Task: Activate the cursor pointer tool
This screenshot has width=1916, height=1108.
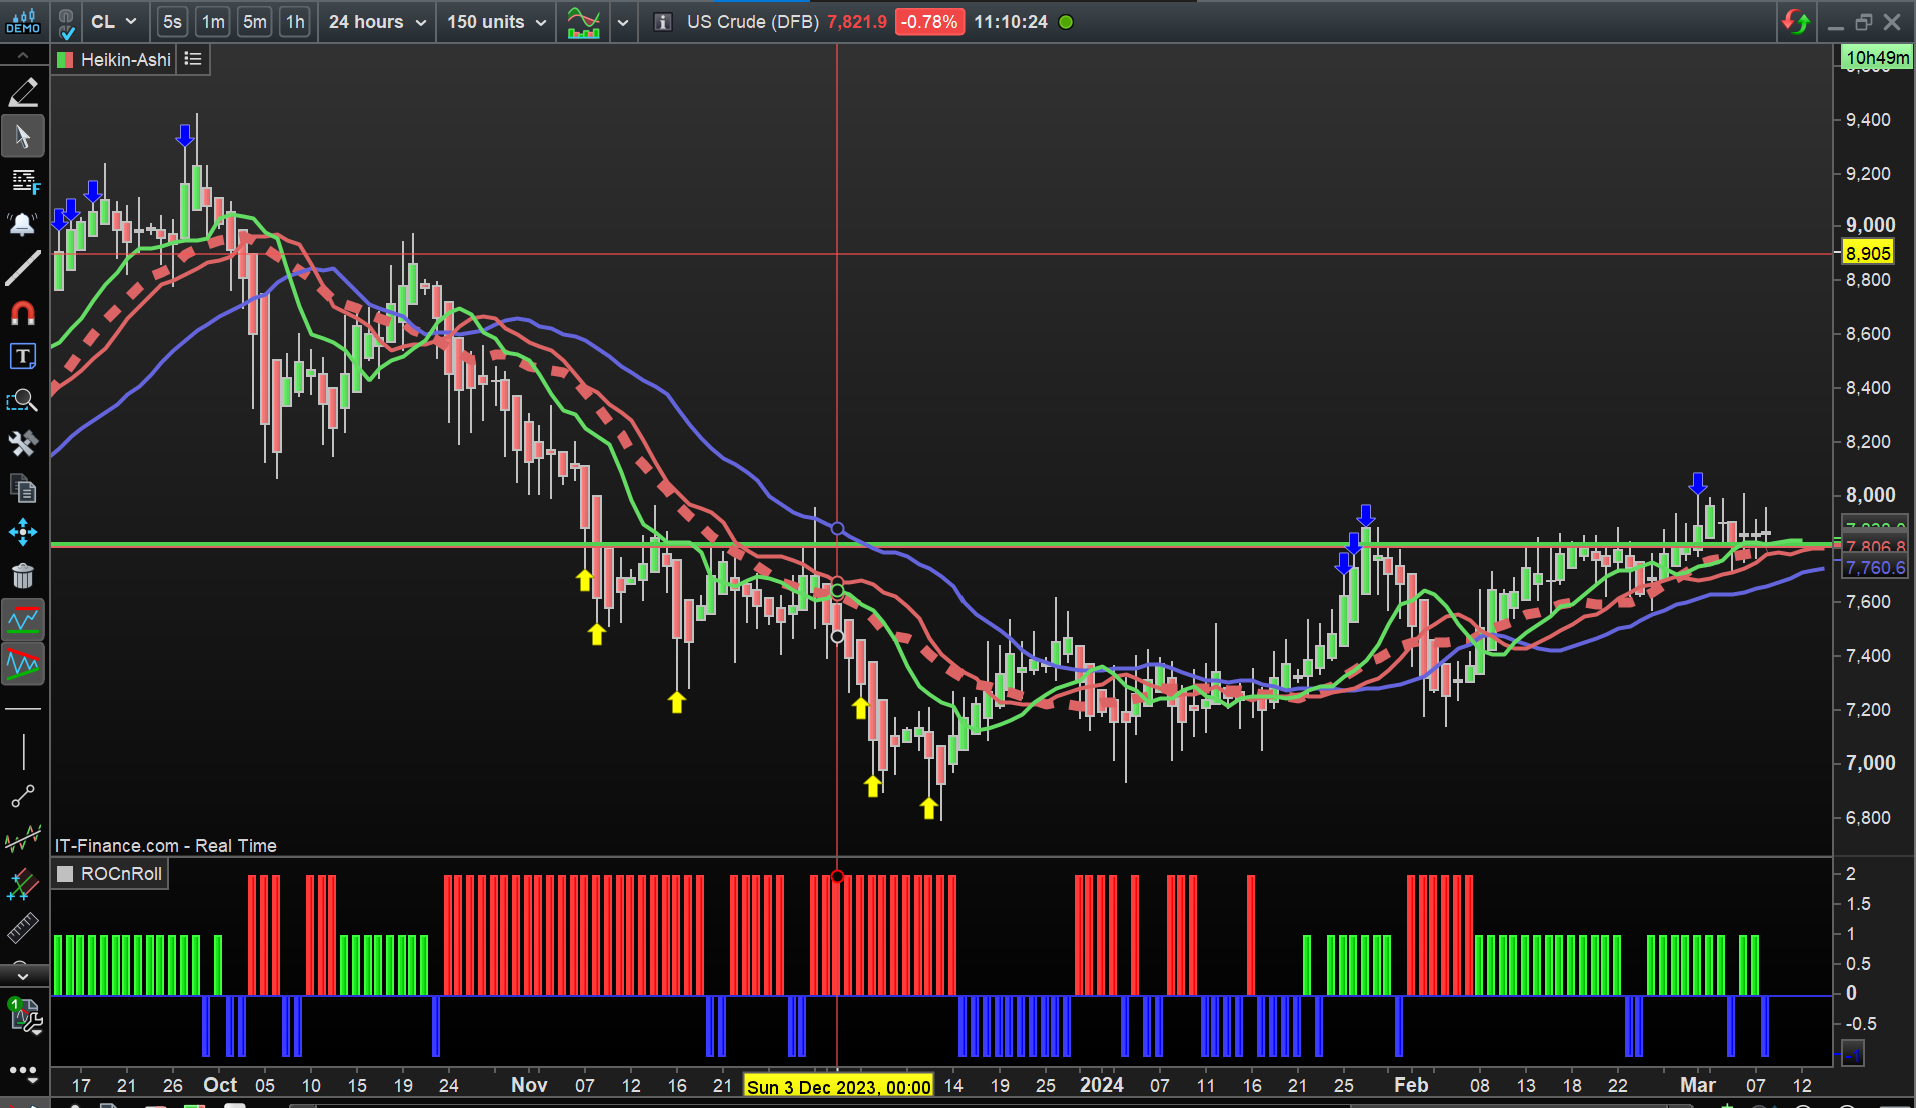Action: [23, 137]
